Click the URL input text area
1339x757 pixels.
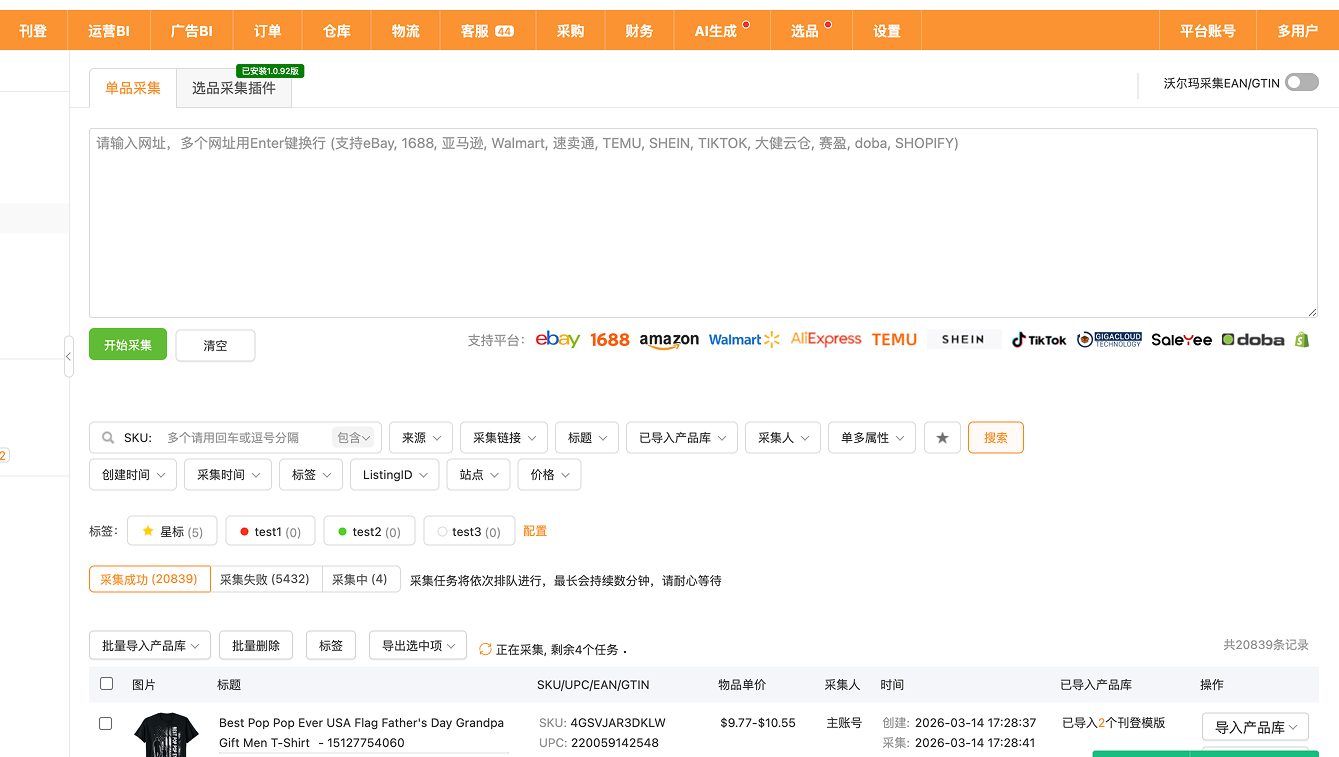point(702,222)
